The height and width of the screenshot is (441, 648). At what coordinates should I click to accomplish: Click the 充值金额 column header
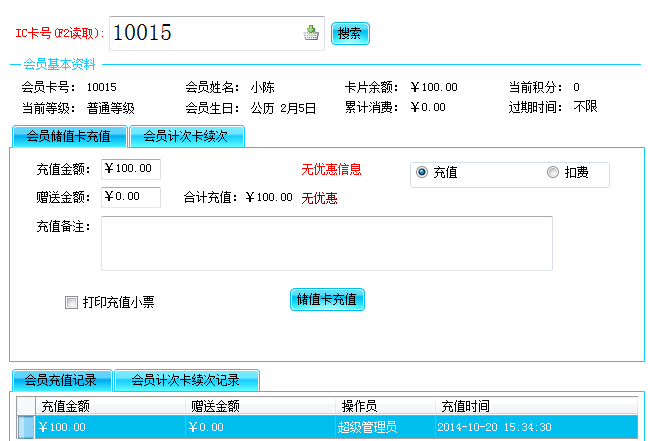(x=110, y=406)
